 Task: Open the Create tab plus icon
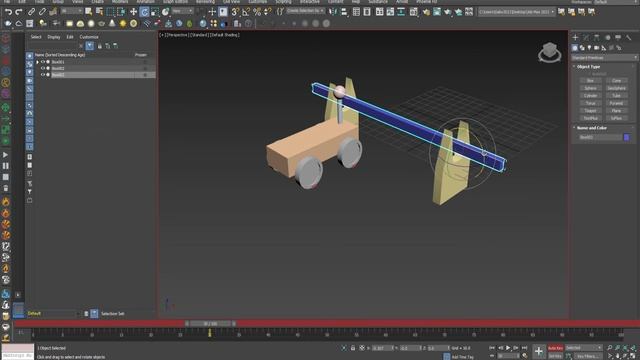[575, 38]
